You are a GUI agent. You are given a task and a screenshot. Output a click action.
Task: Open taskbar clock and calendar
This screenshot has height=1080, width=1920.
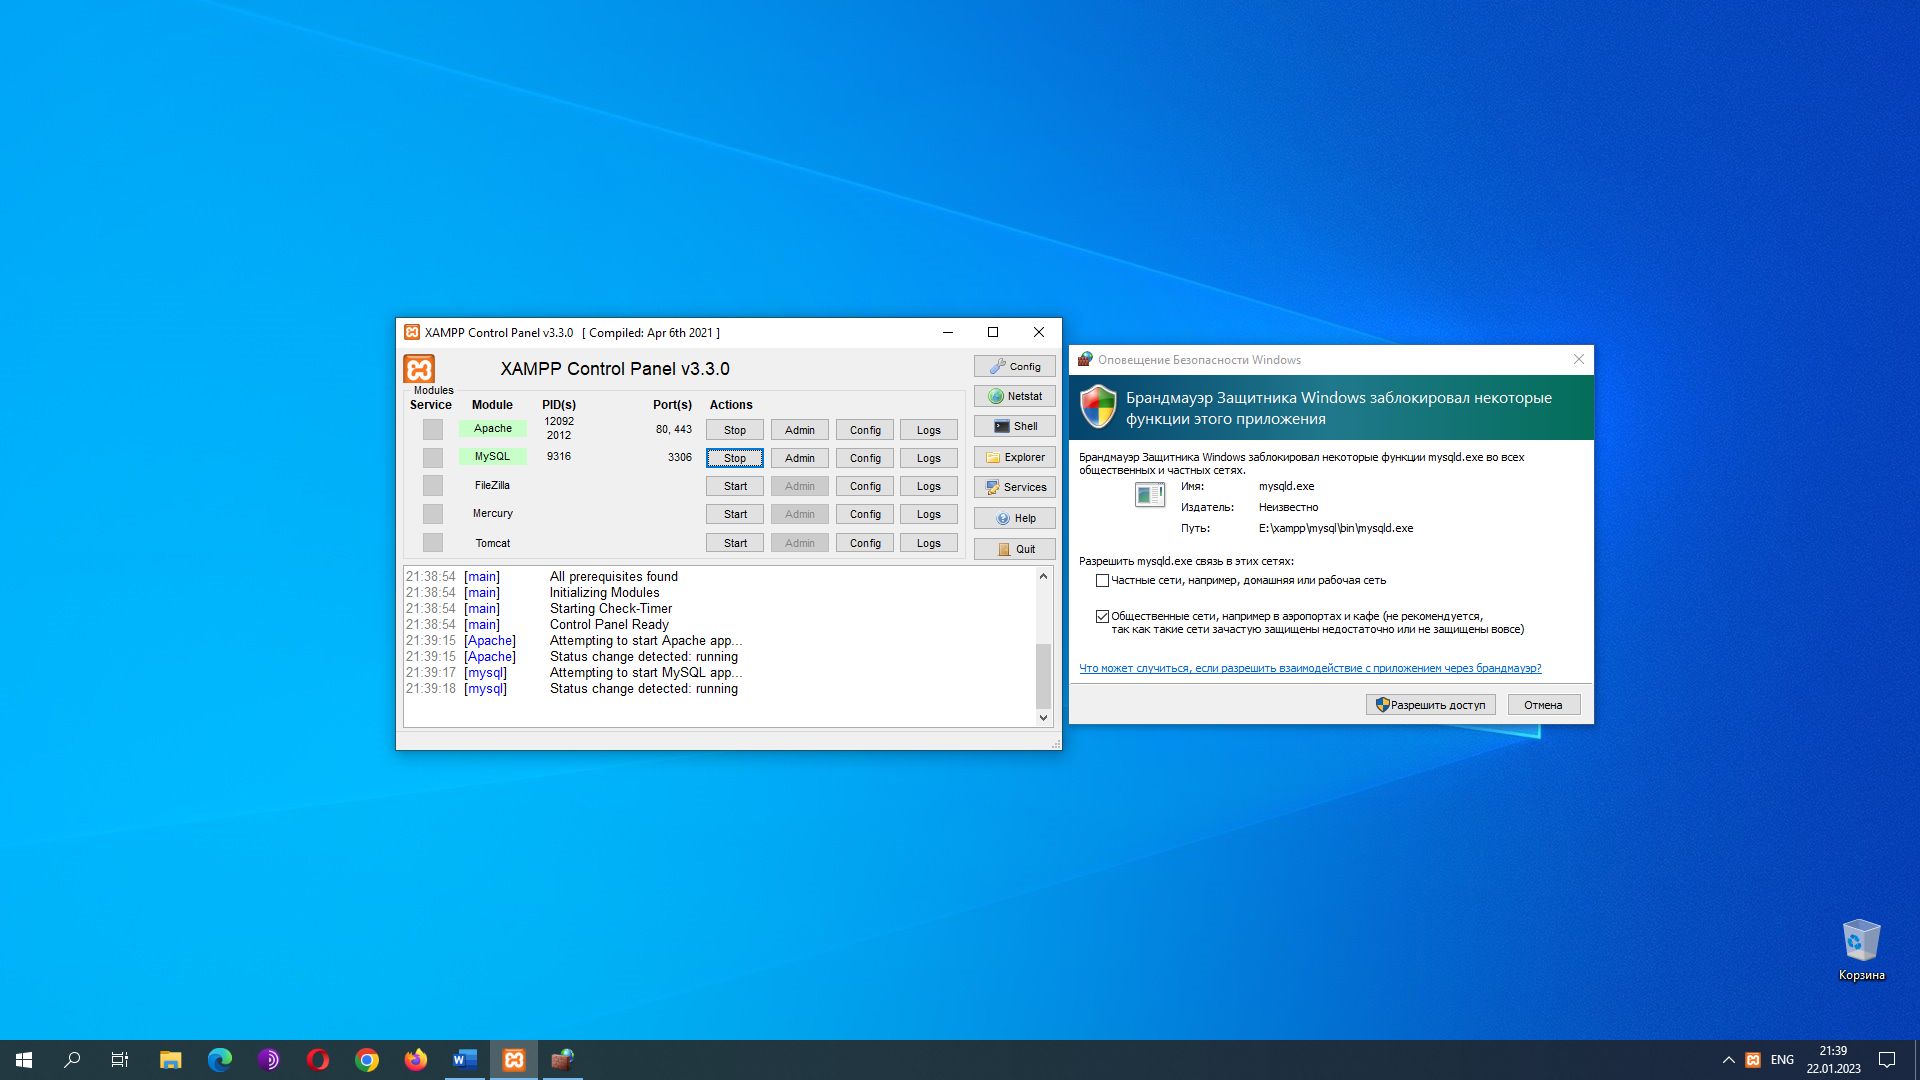[1833, 1060]
